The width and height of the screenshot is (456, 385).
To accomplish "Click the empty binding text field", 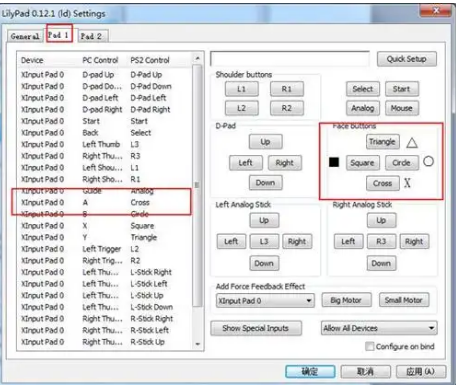I will coord(290,59).
